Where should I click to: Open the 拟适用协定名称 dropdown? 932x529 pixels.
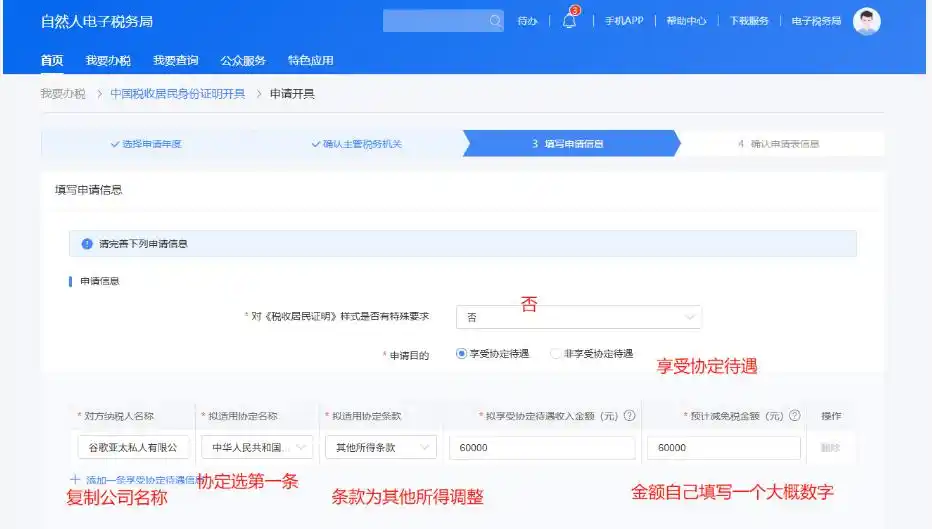[x=257, y=448]
